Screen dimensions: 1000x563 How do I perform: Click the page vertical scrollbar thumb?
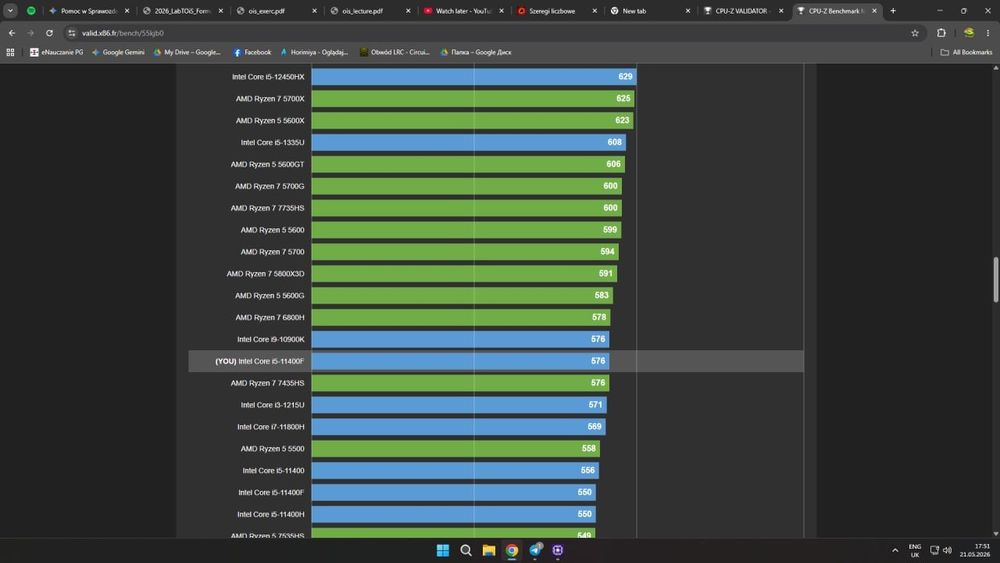coord(996,279)
